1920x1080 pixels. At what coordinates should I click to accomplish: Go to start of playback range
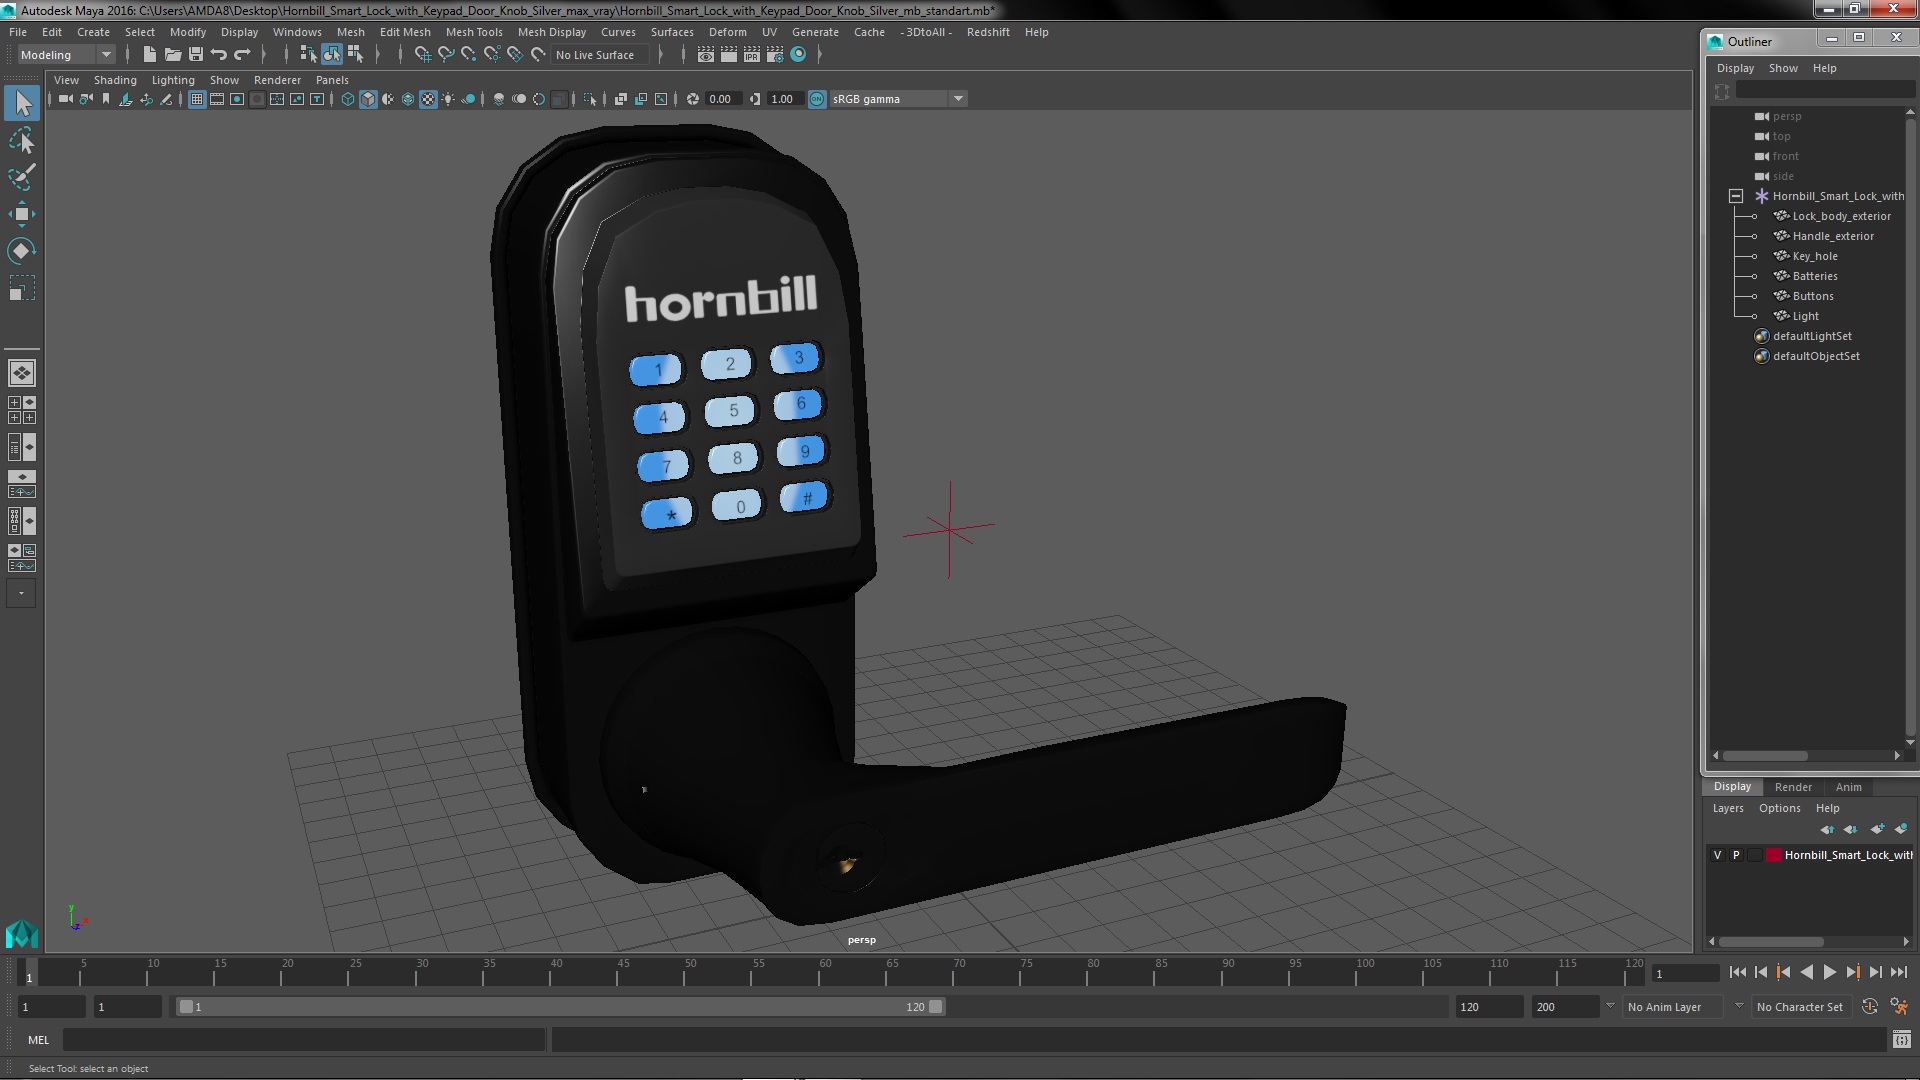1738,972
